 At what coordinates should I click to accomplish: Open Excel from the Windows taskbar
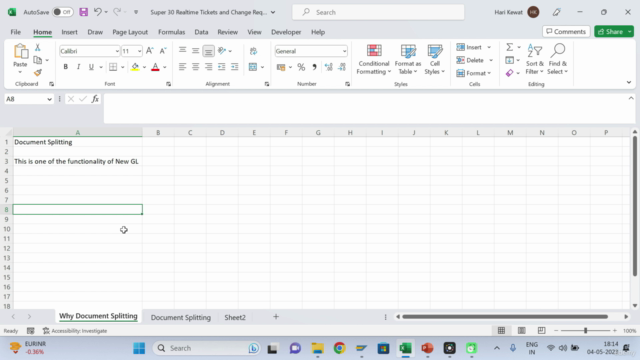[405, 348]
